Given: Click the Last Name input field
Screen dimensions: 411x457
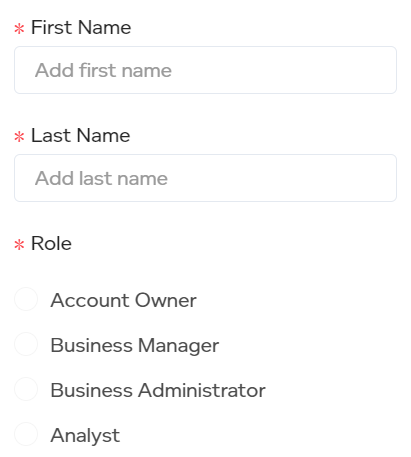Looking at the screenshot, I should point(205,178).
